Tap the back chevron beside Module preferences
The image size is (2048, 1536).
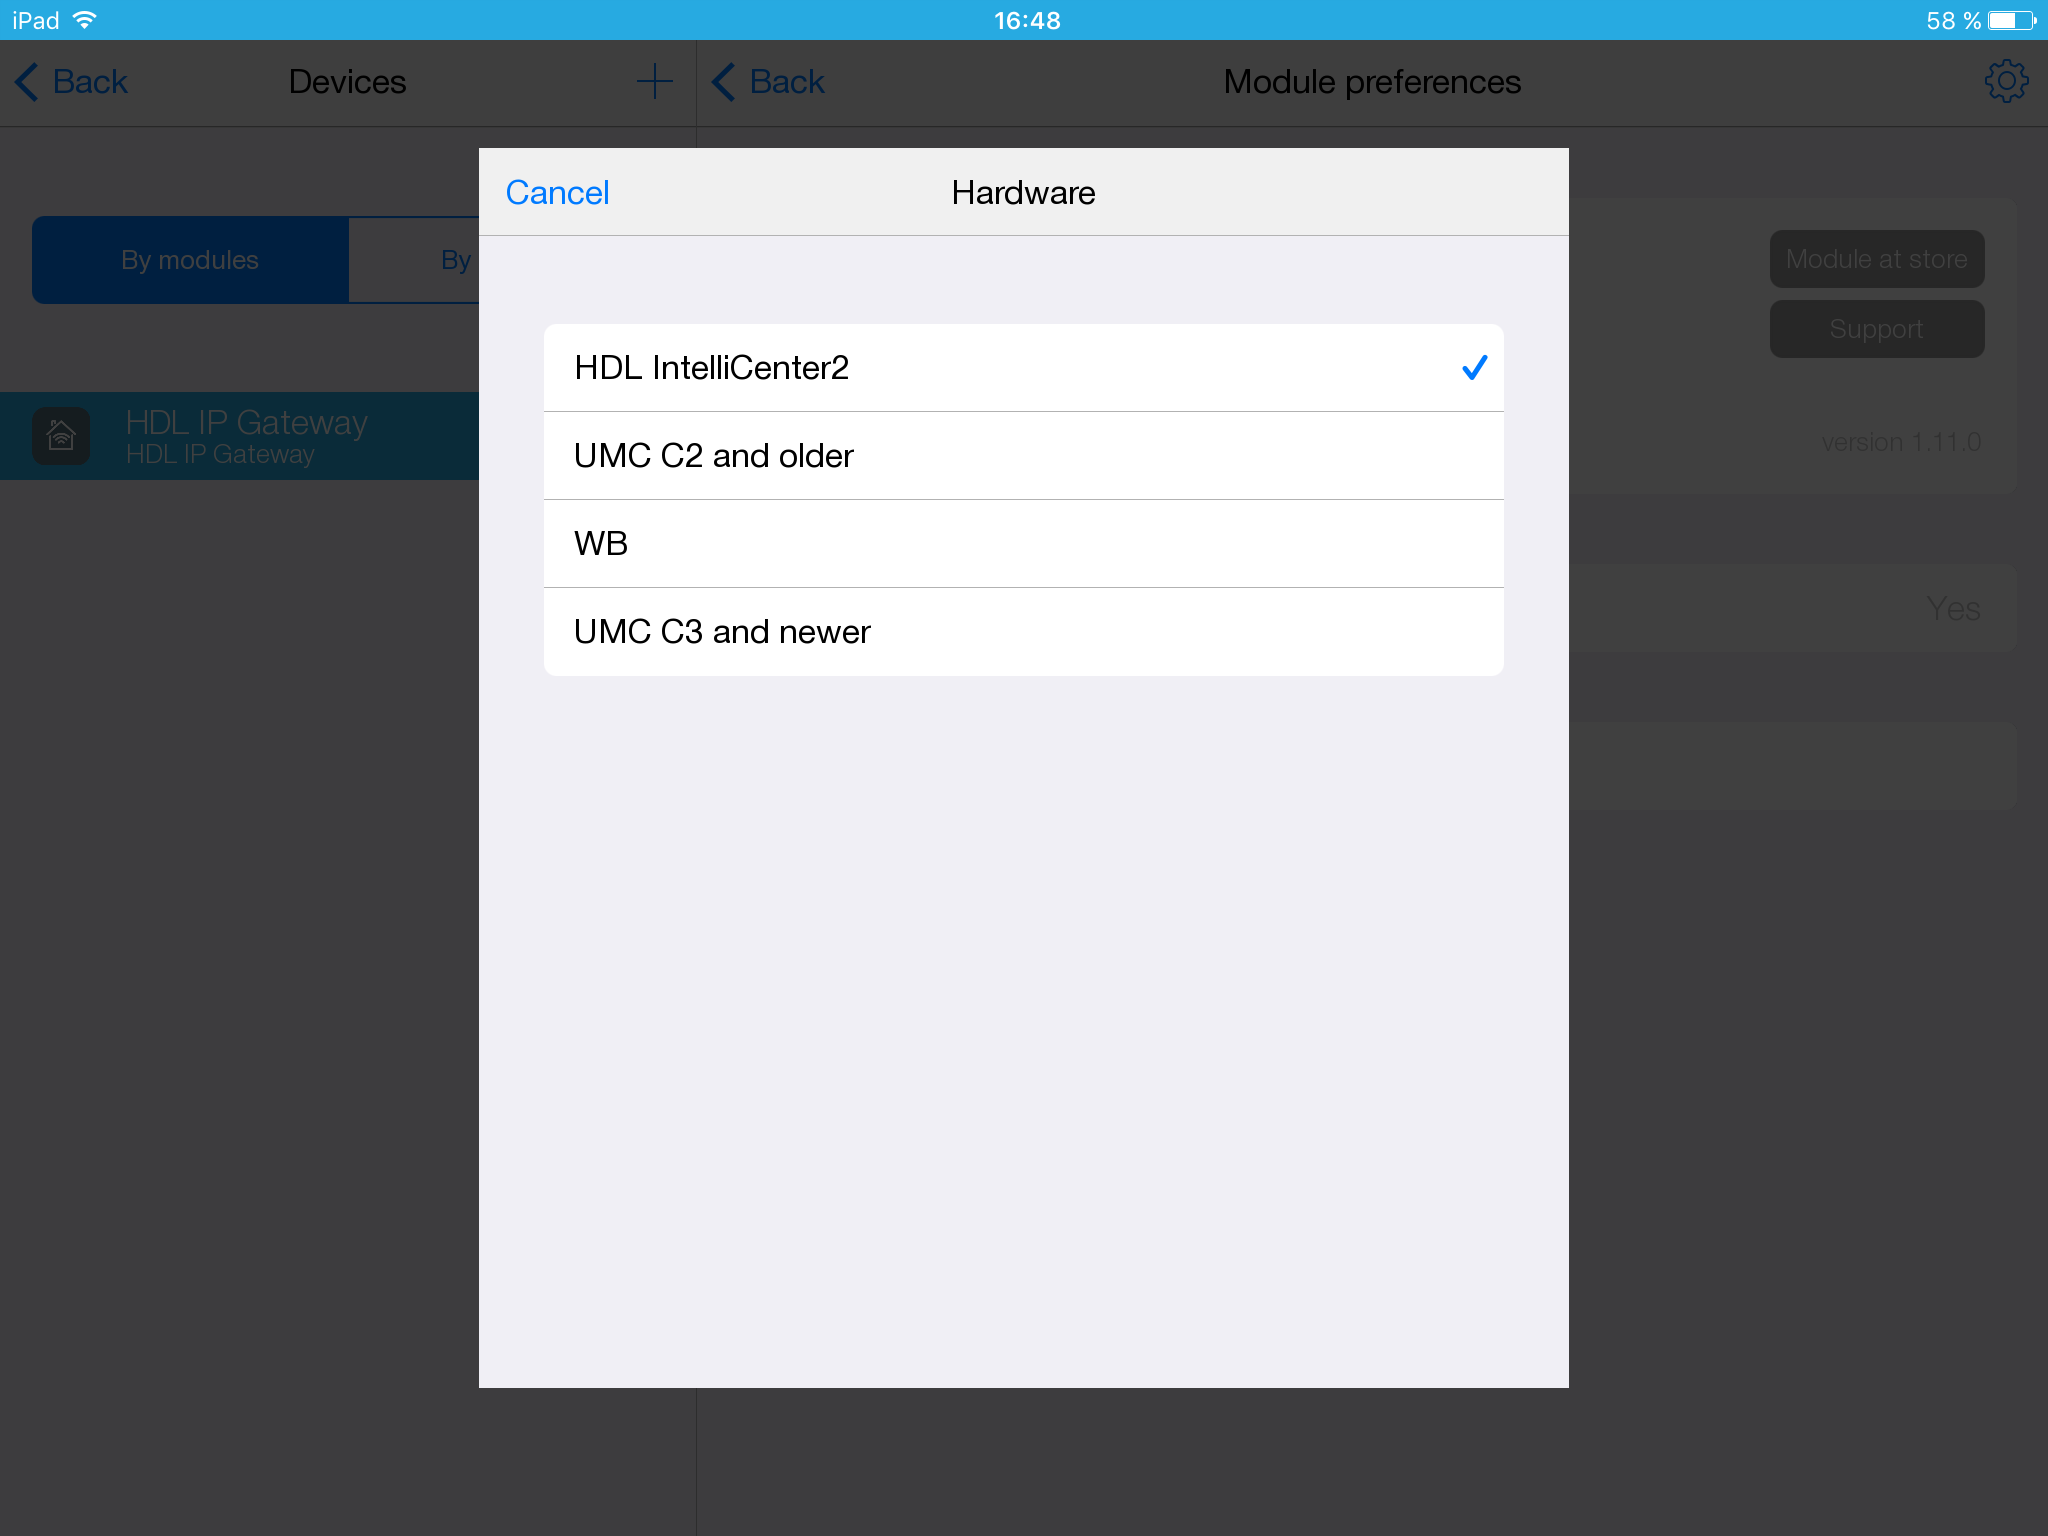[x=724, y=82]
